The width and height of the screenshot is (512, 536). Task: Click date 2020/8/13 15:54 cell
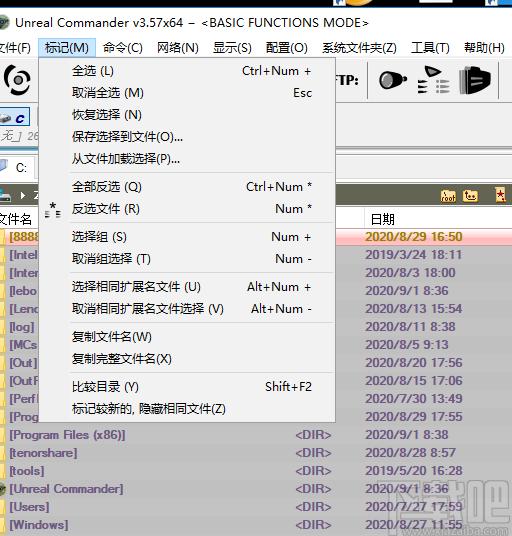tap(414, 309)
